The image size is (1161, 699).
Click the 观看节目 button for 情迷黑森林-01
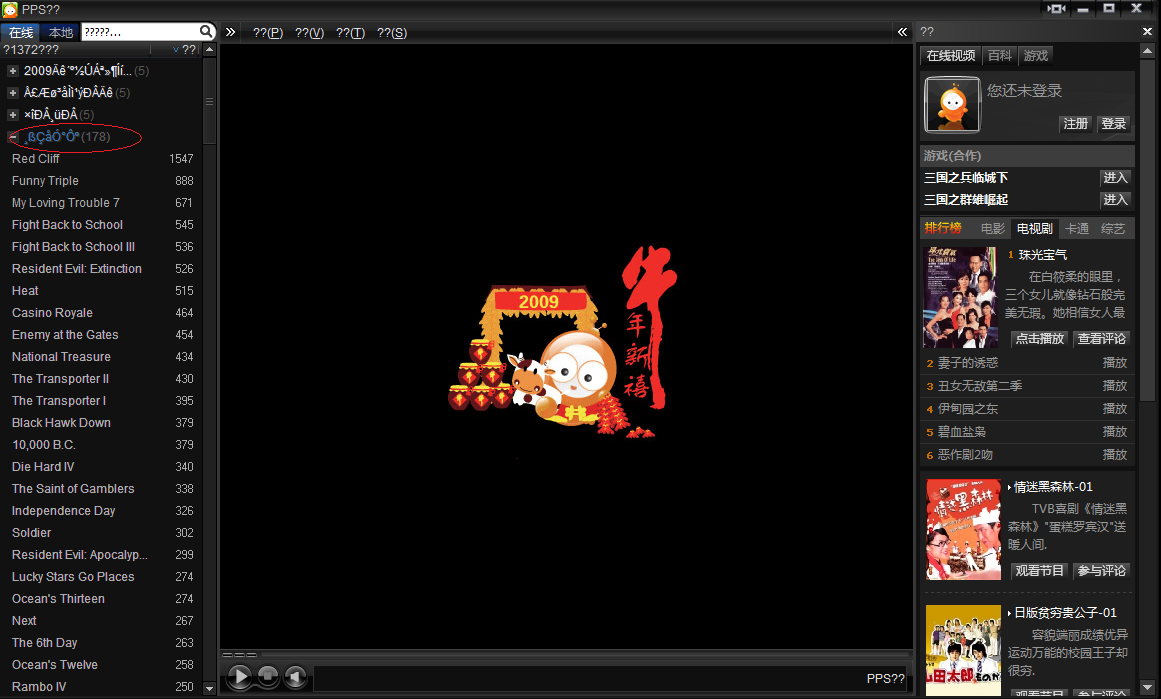(x=1040, y=571)
